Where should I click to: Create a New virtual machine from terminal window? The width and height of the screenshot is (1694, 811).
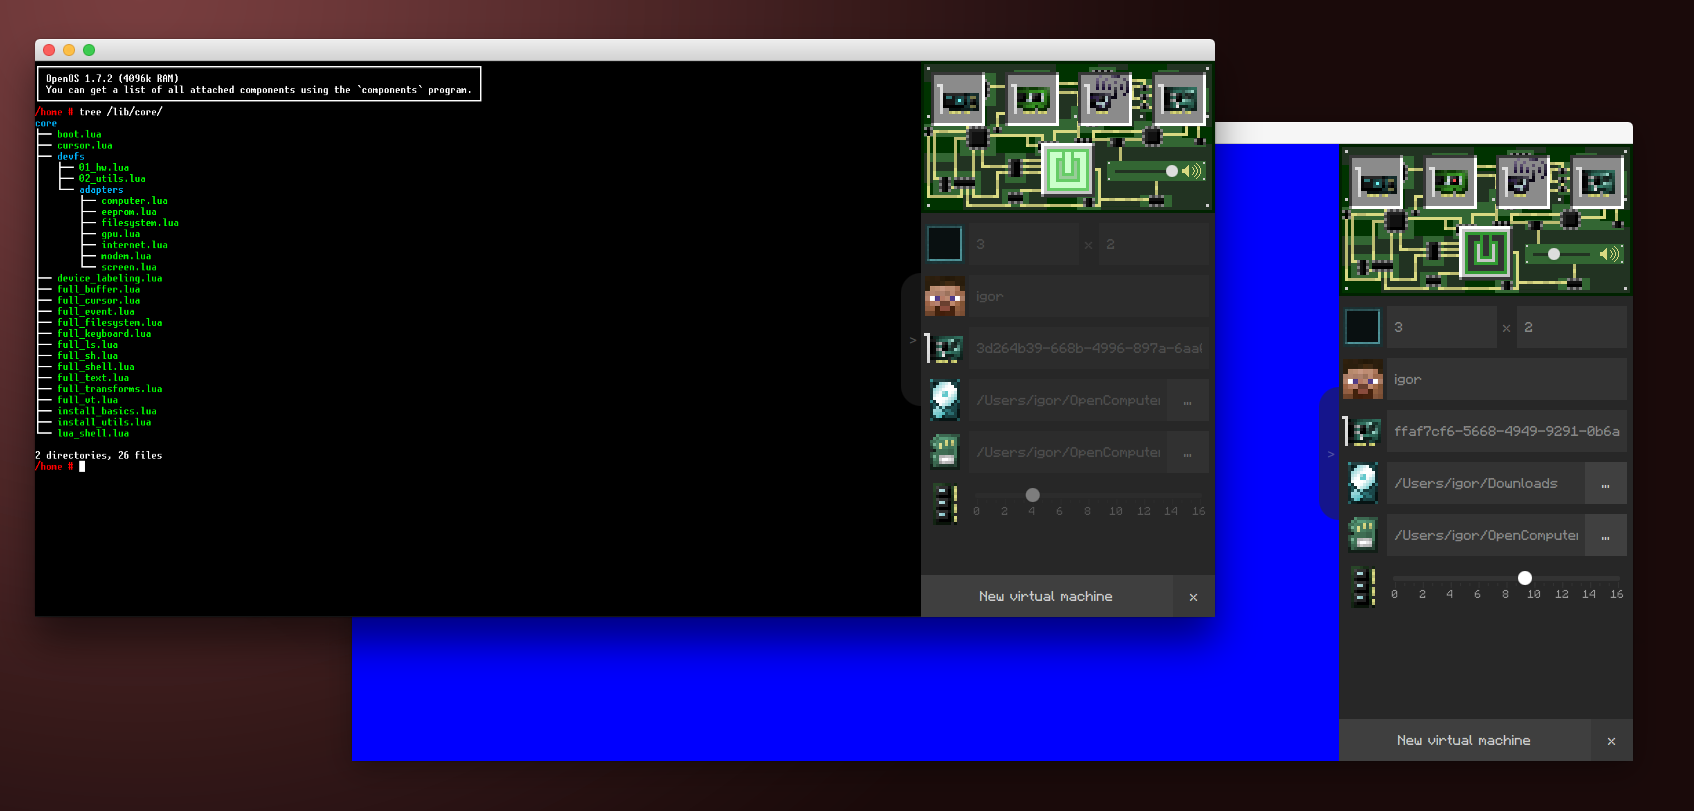coord(1046,596)
